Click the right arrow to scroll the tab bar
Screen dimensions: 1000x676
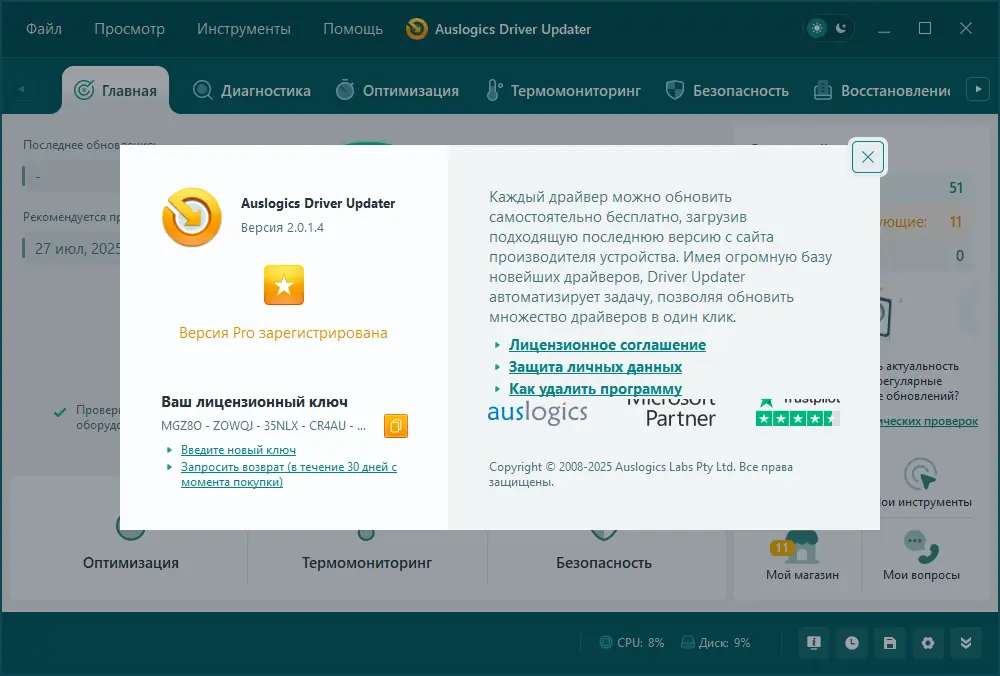(976, 88)
